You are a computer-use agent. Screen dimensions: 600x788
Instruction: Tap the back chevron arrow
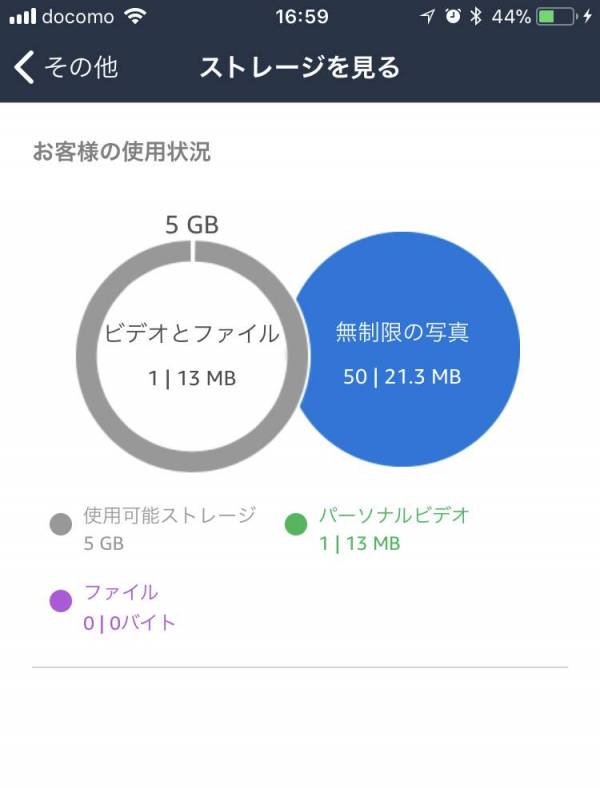(24, 67)
